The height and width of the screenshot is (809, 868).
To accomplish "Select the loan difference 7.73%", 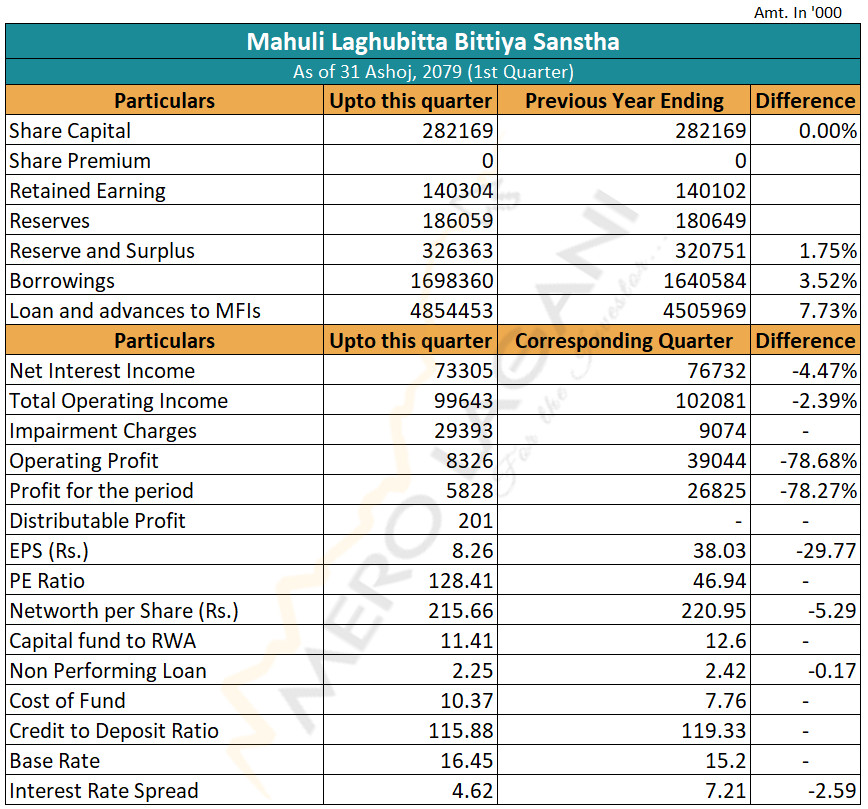I will coord(828,311).
